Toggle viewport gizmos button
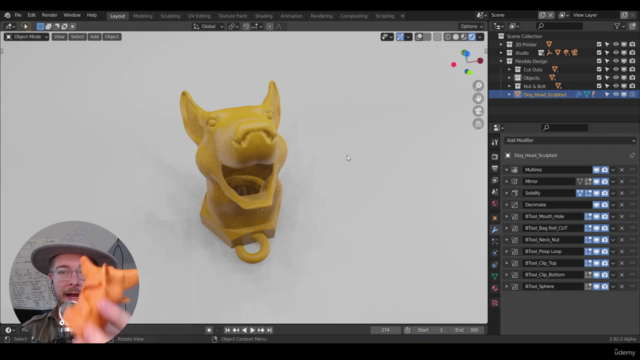The image size is (640, 360). (x=400, y=37)
